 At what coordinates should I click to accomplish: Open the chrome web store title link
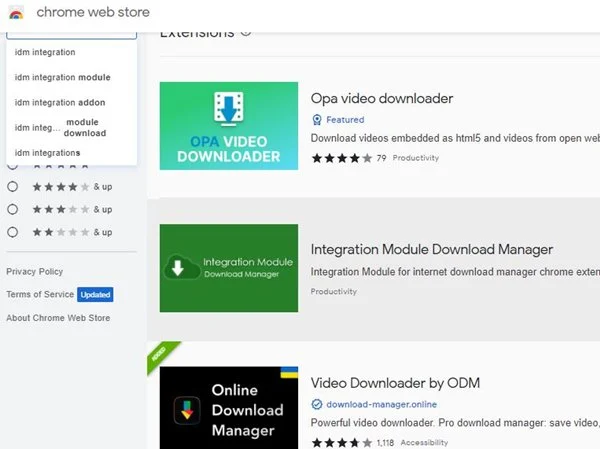(93, 12)
